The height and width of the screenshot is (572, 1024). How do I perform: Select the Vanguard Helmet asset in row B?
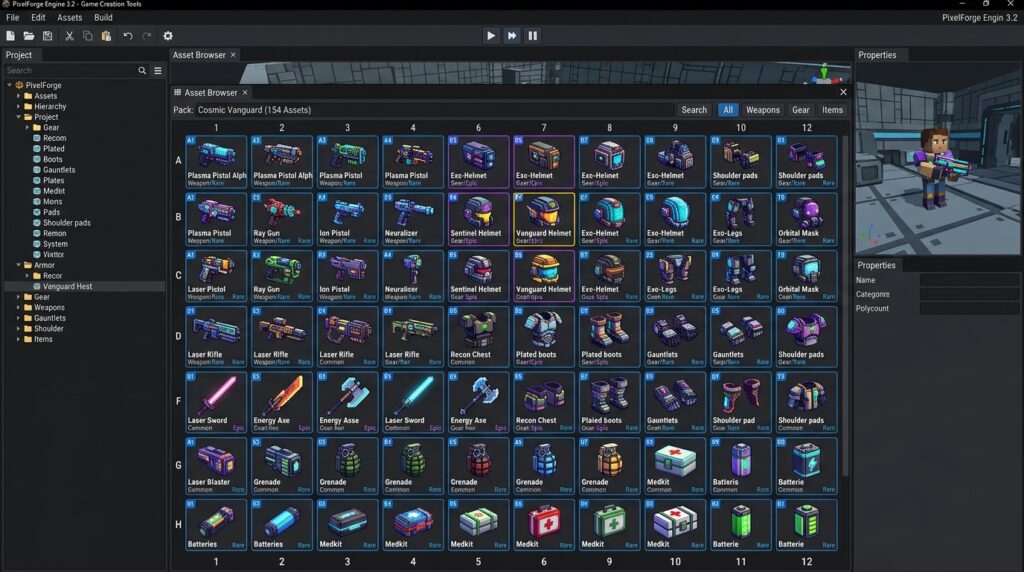[x=544, y=219]
